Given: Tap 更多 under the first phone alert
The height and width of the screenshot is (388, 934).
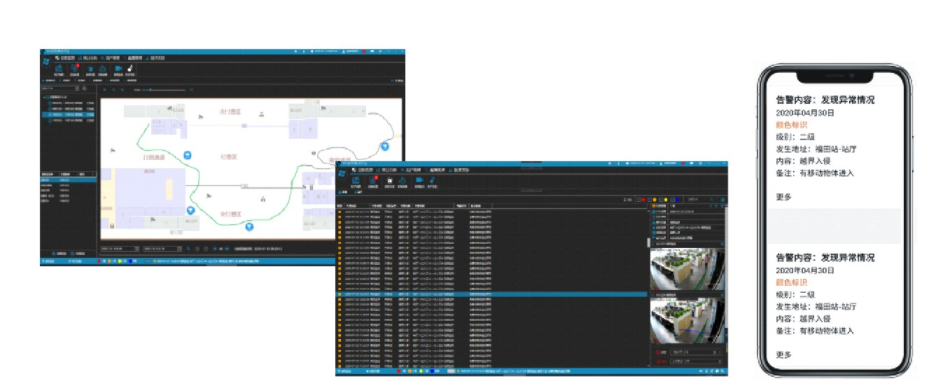Looking at the screenshot, I should 784,197.
